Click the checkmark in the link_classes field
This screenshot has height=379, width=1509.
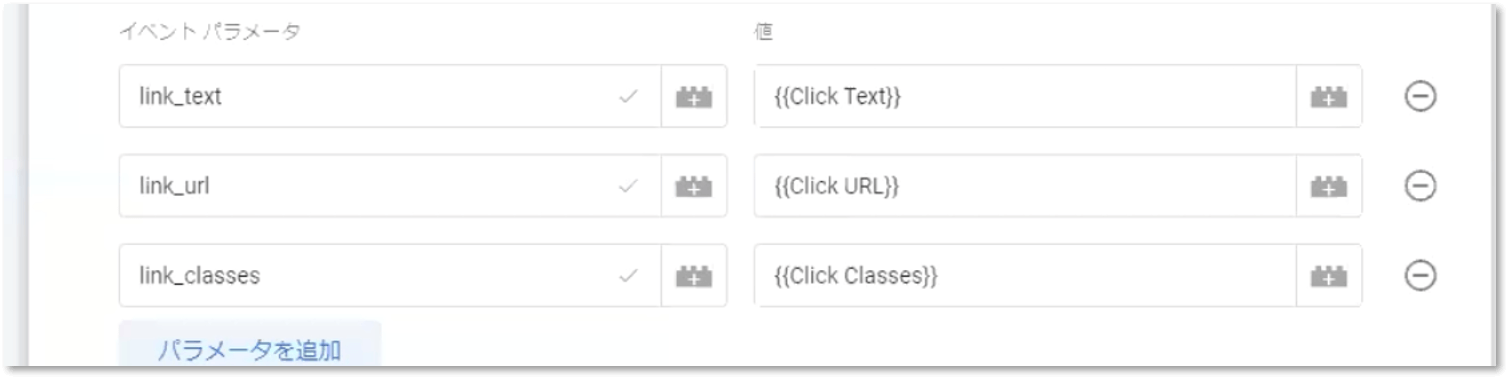coord(629,276)
